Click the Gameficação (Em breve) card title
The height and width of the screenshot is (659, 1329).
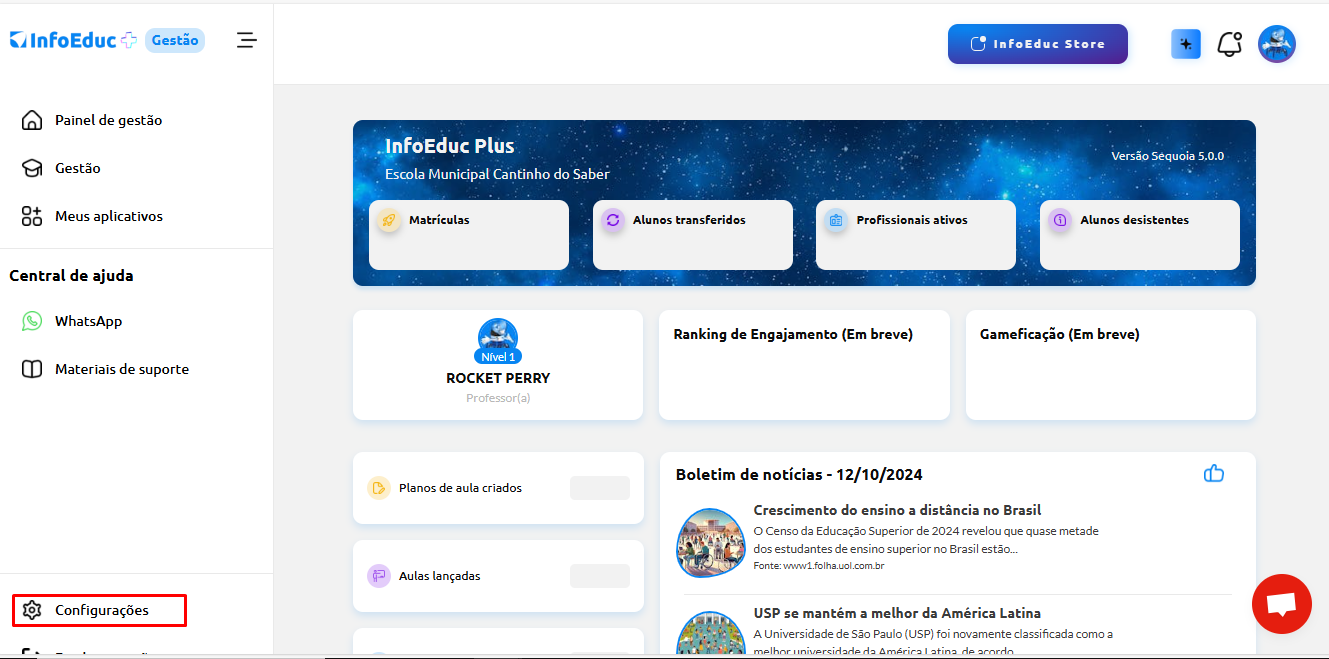click(x=1060, y=334)
